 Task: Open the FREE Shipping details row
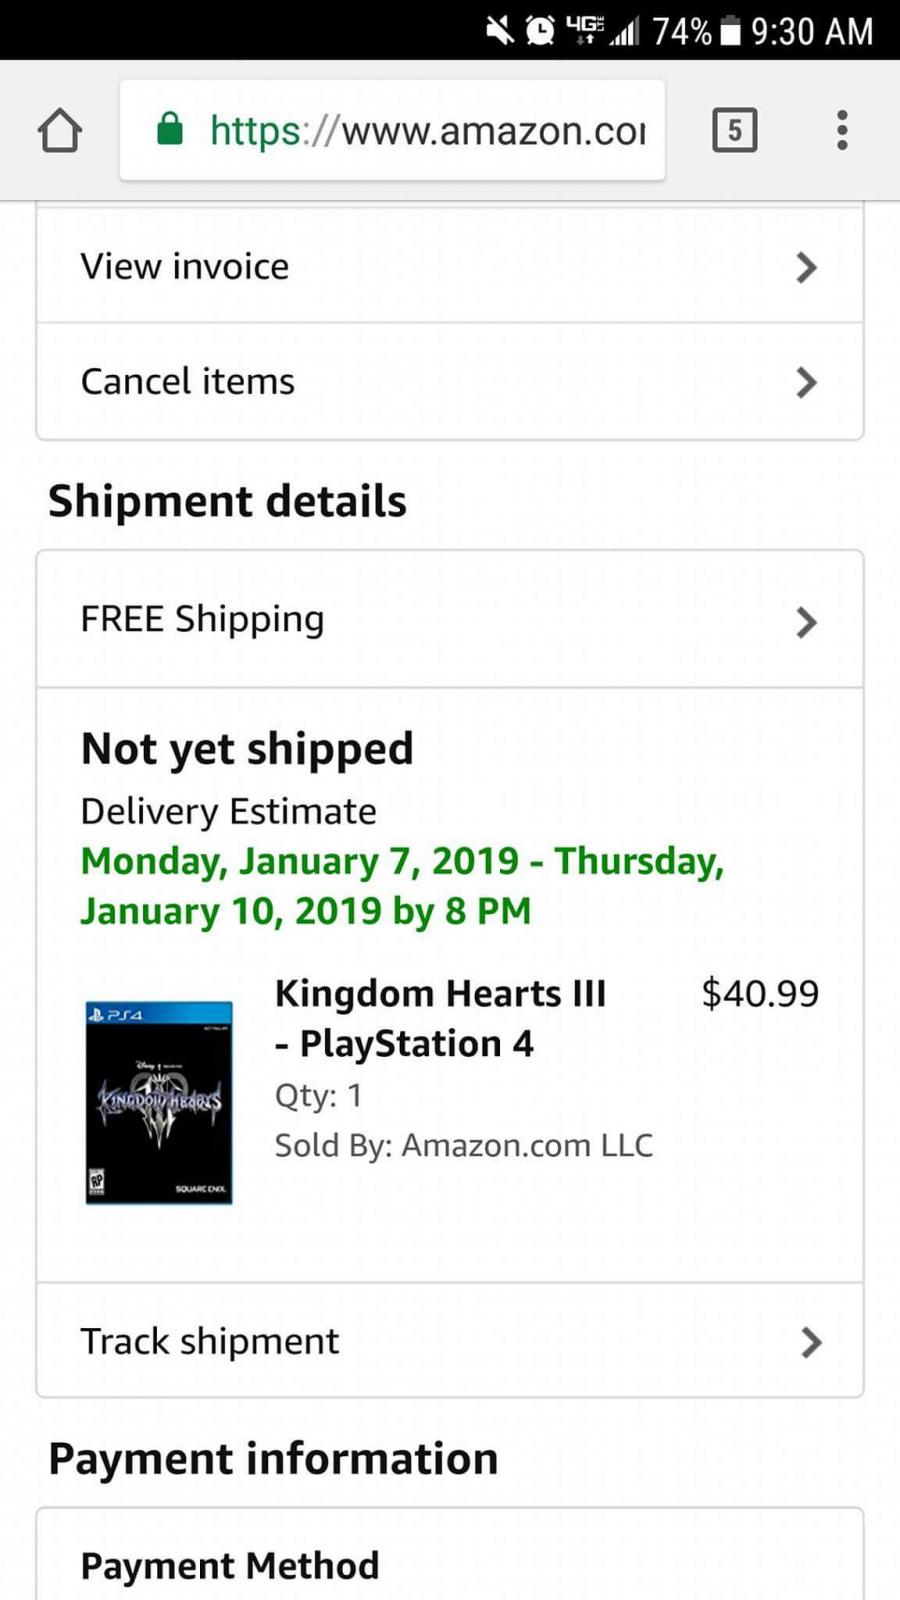[x=203, y=620]
